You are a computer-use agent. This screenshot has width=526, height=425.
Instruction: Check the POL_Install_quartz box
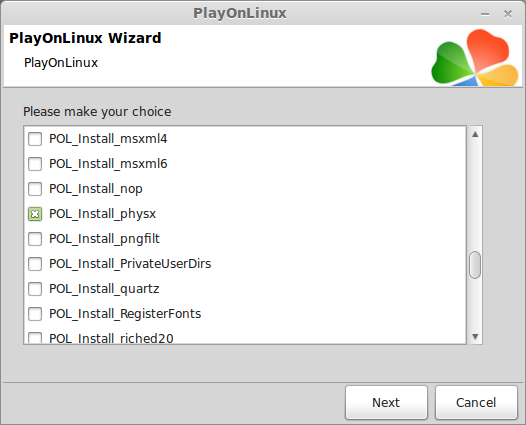(35, 289)
